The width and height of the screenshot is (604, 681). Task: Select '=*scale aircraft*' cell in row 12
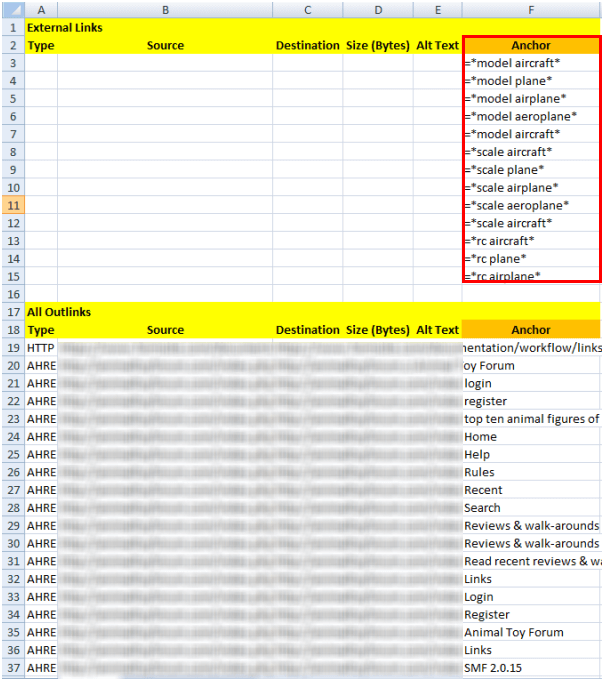coord(531,223)
